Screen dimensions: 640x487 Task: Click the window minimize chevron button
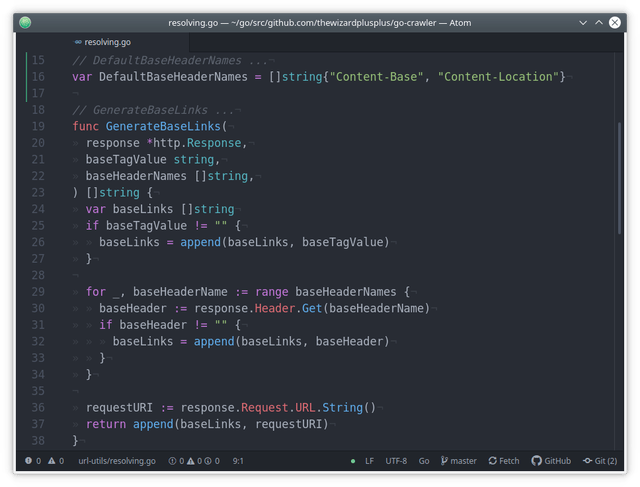[583, 22]
